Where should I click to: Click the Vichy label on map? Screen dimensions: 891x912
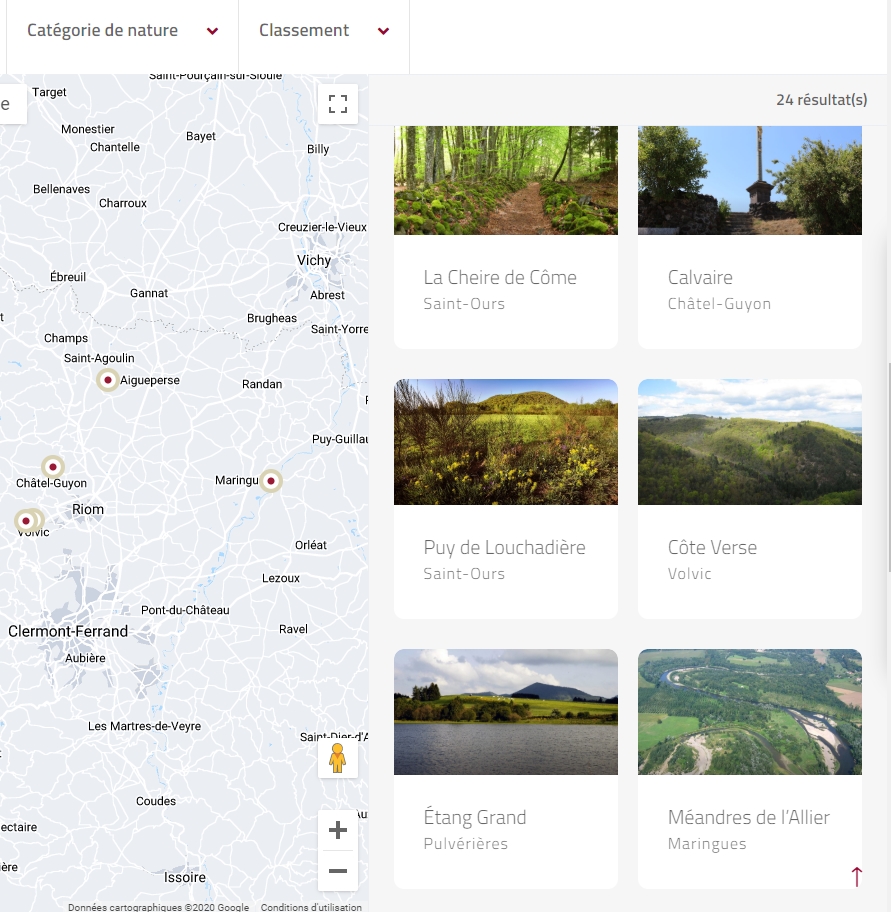click(314, 260)
